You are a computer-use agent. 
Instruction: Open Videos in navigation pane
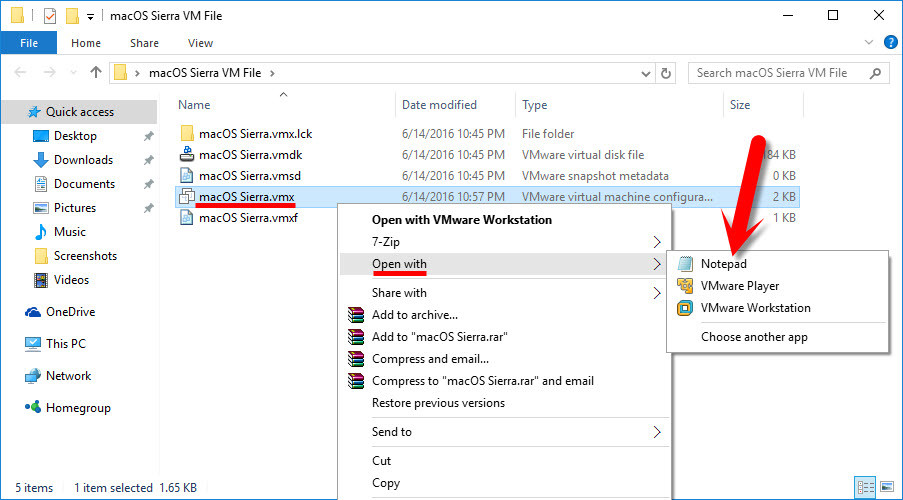(71, 280)
